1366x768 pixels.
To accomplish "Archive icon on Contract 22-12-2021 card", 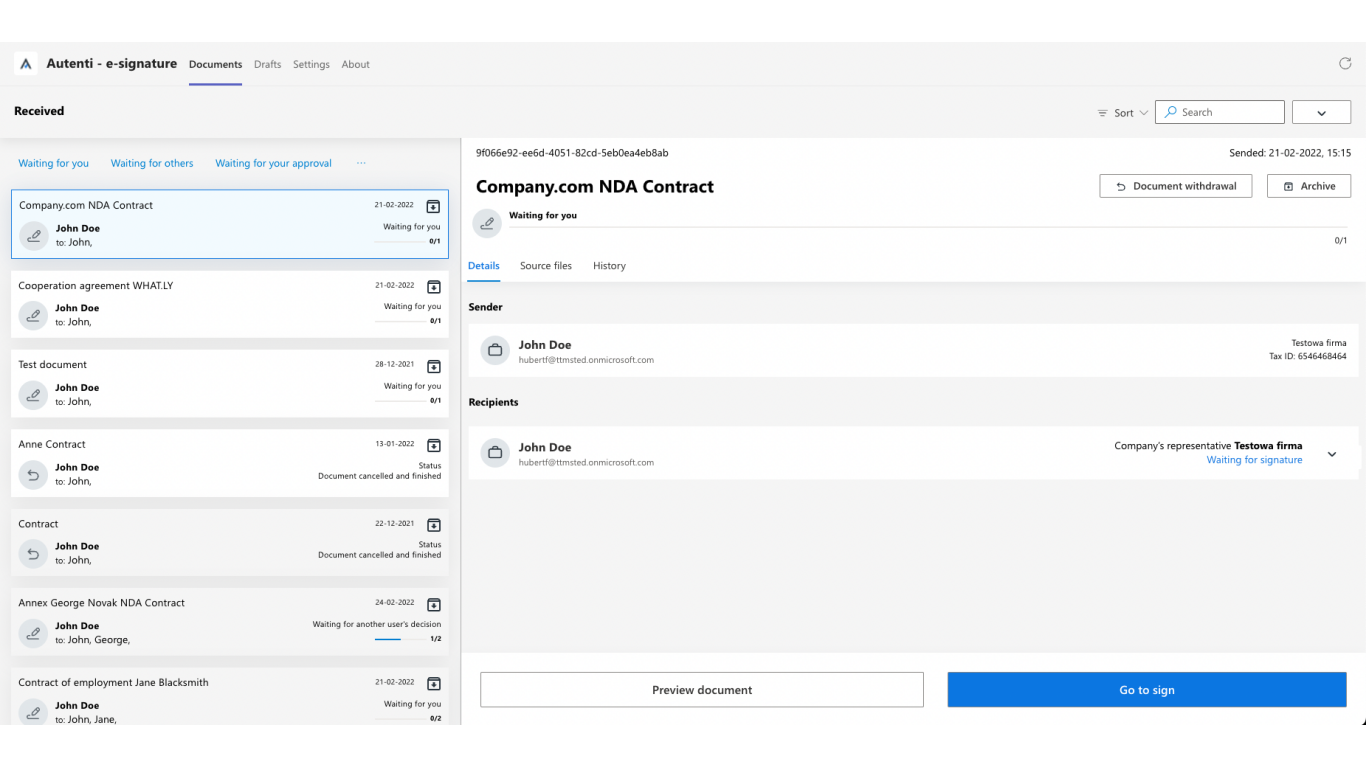I will (433, 525).
